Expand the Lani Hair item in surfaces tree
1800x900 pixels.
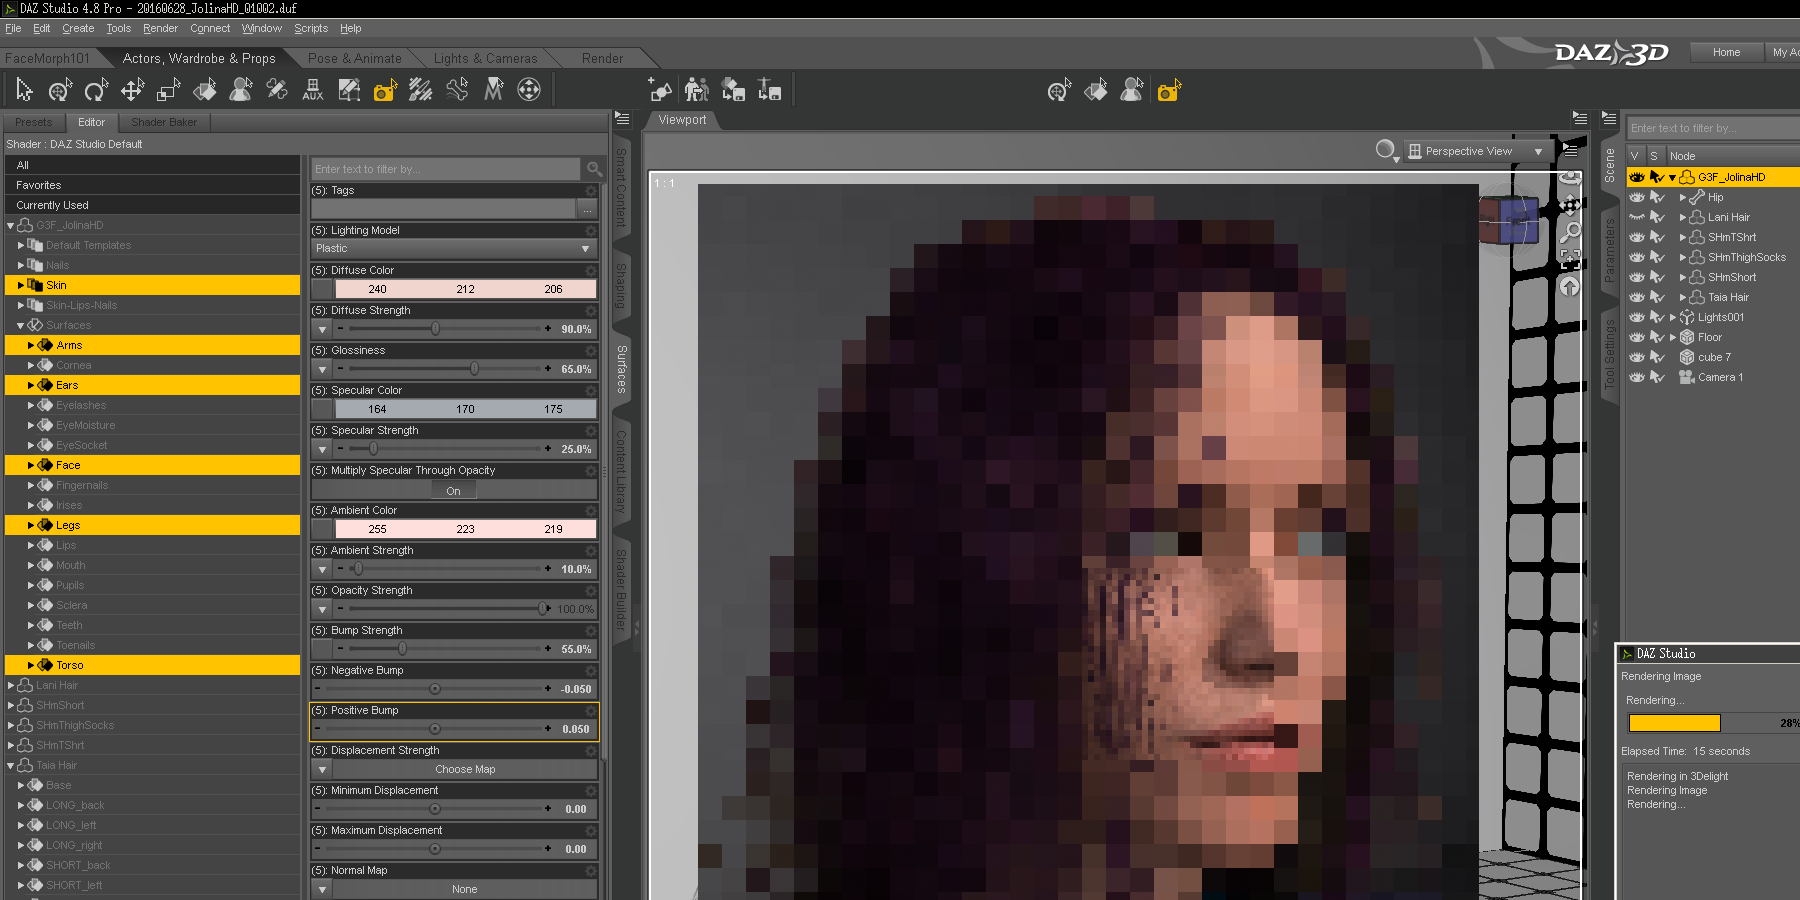tap(11, 685)
